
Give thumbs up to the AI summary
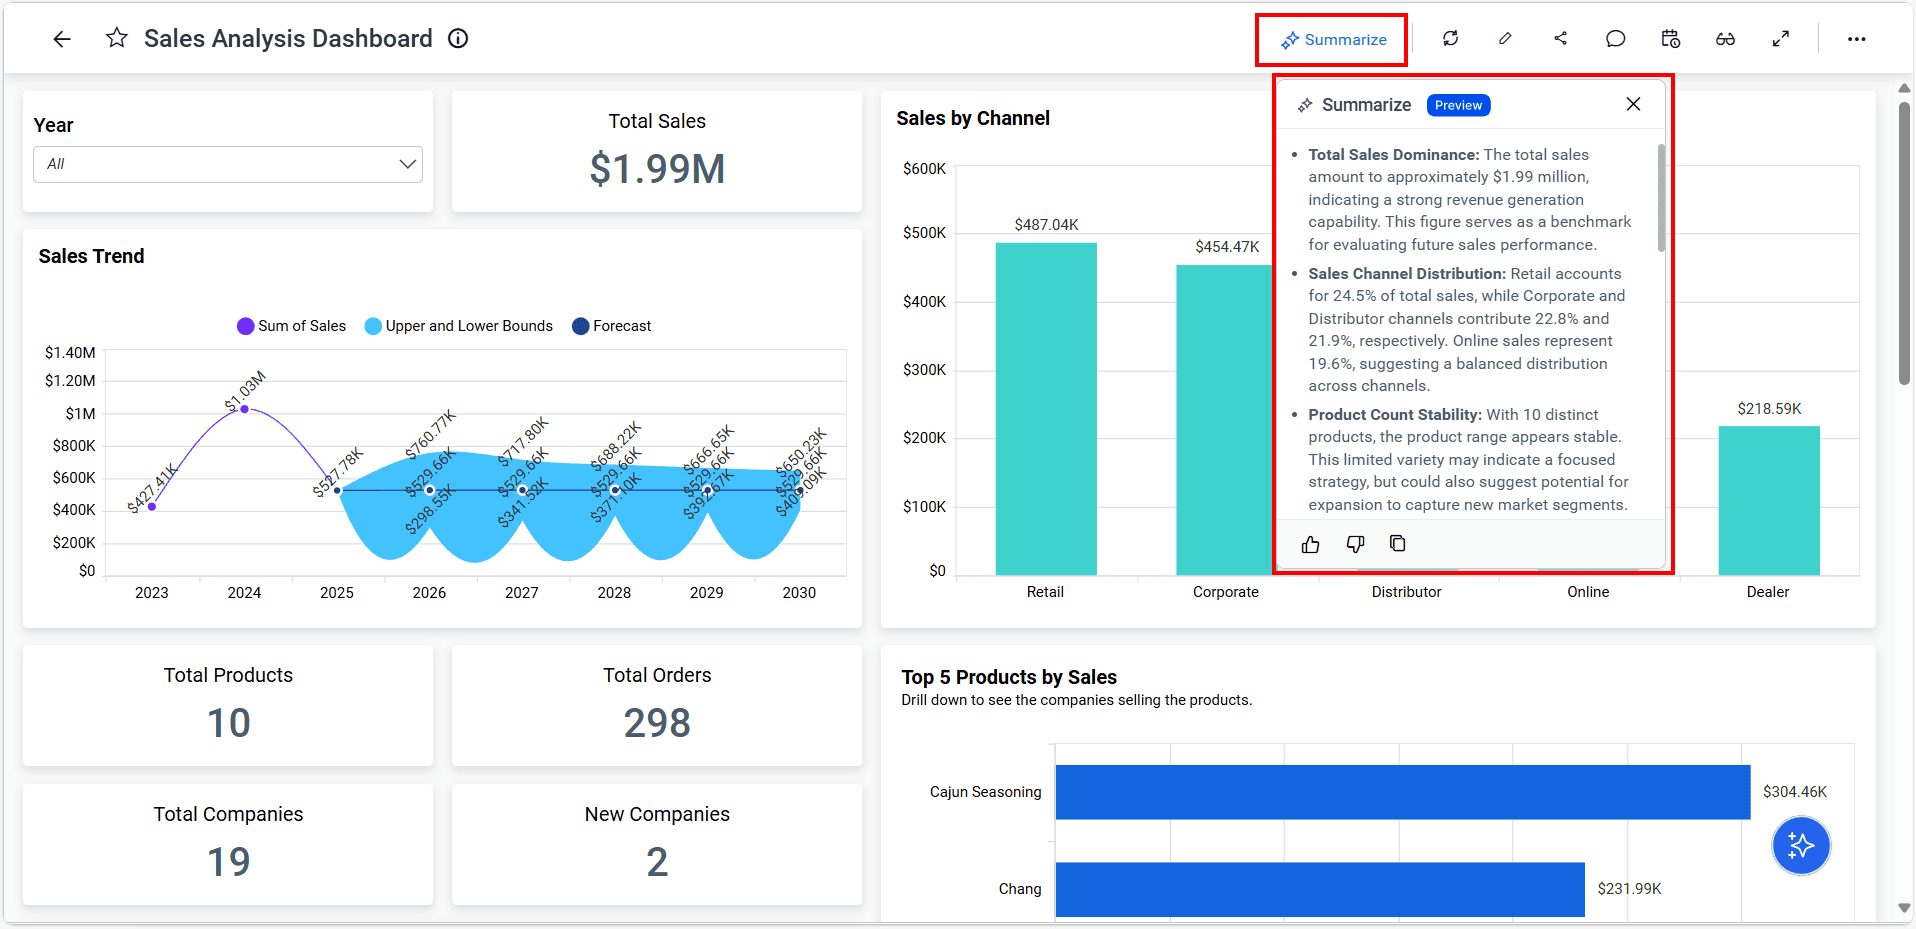tap(1311, 543)
